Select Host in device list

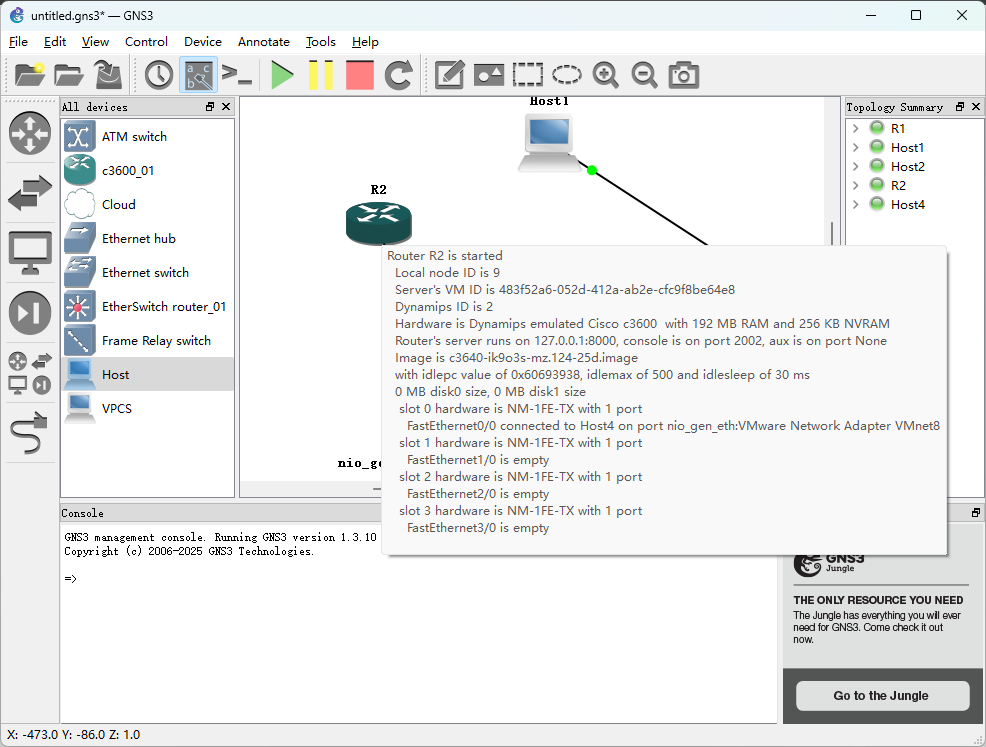point(148,374)
